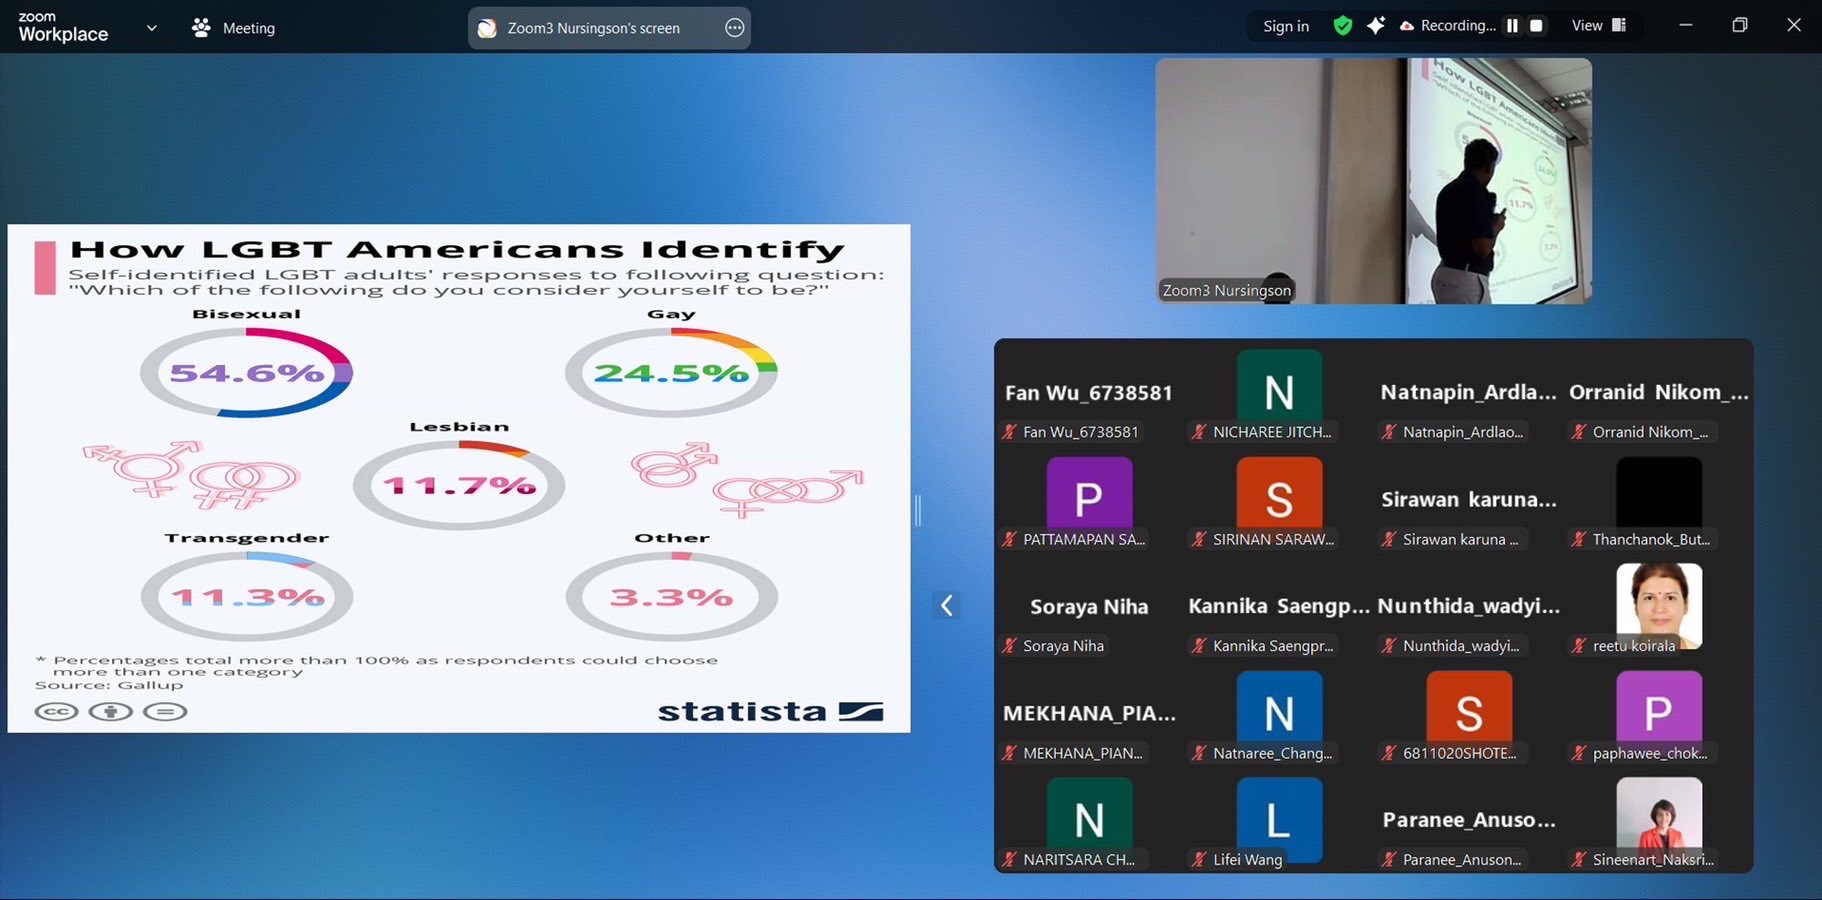The height and width of the screenshot is (900, 1822).
Task: Pause the recording
Action: coord(1512,26)
